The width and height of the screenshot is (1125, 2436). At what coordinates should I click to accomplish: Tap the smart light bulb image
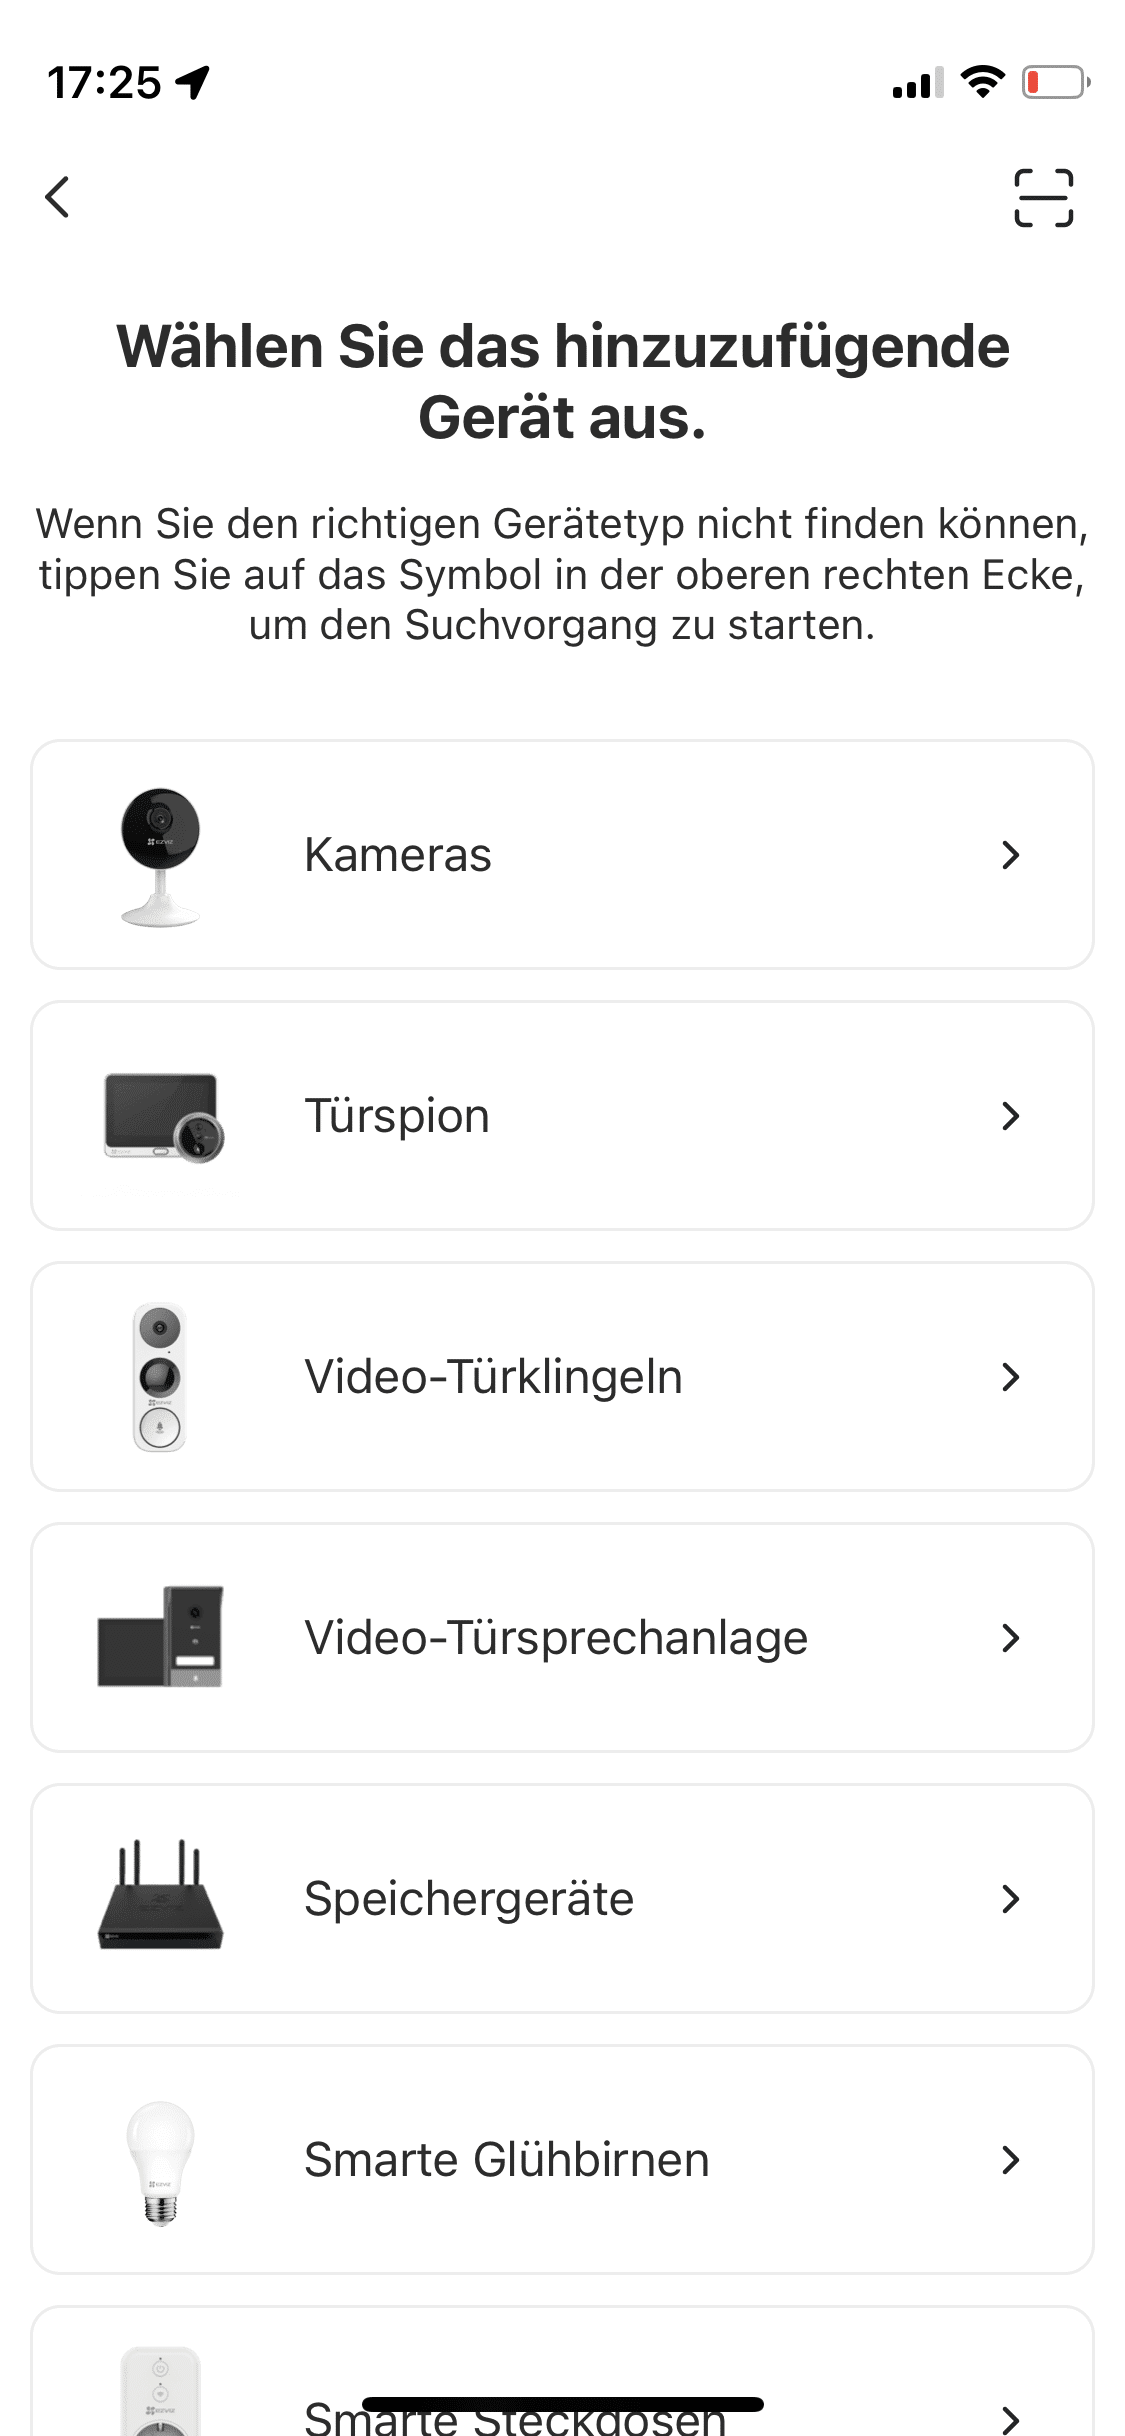160,2160
